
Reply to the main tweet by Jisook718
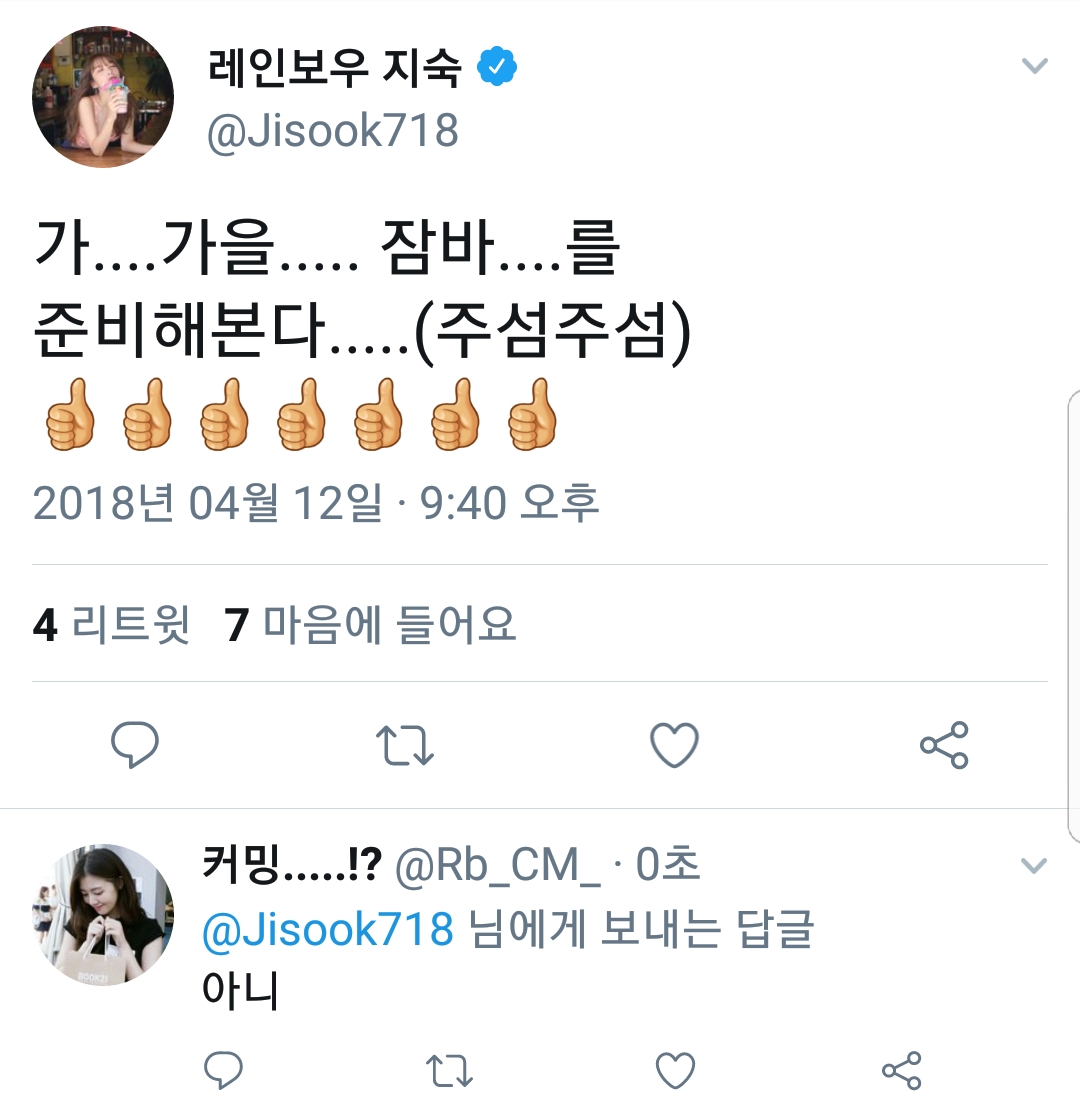click(x=134, y=745)
